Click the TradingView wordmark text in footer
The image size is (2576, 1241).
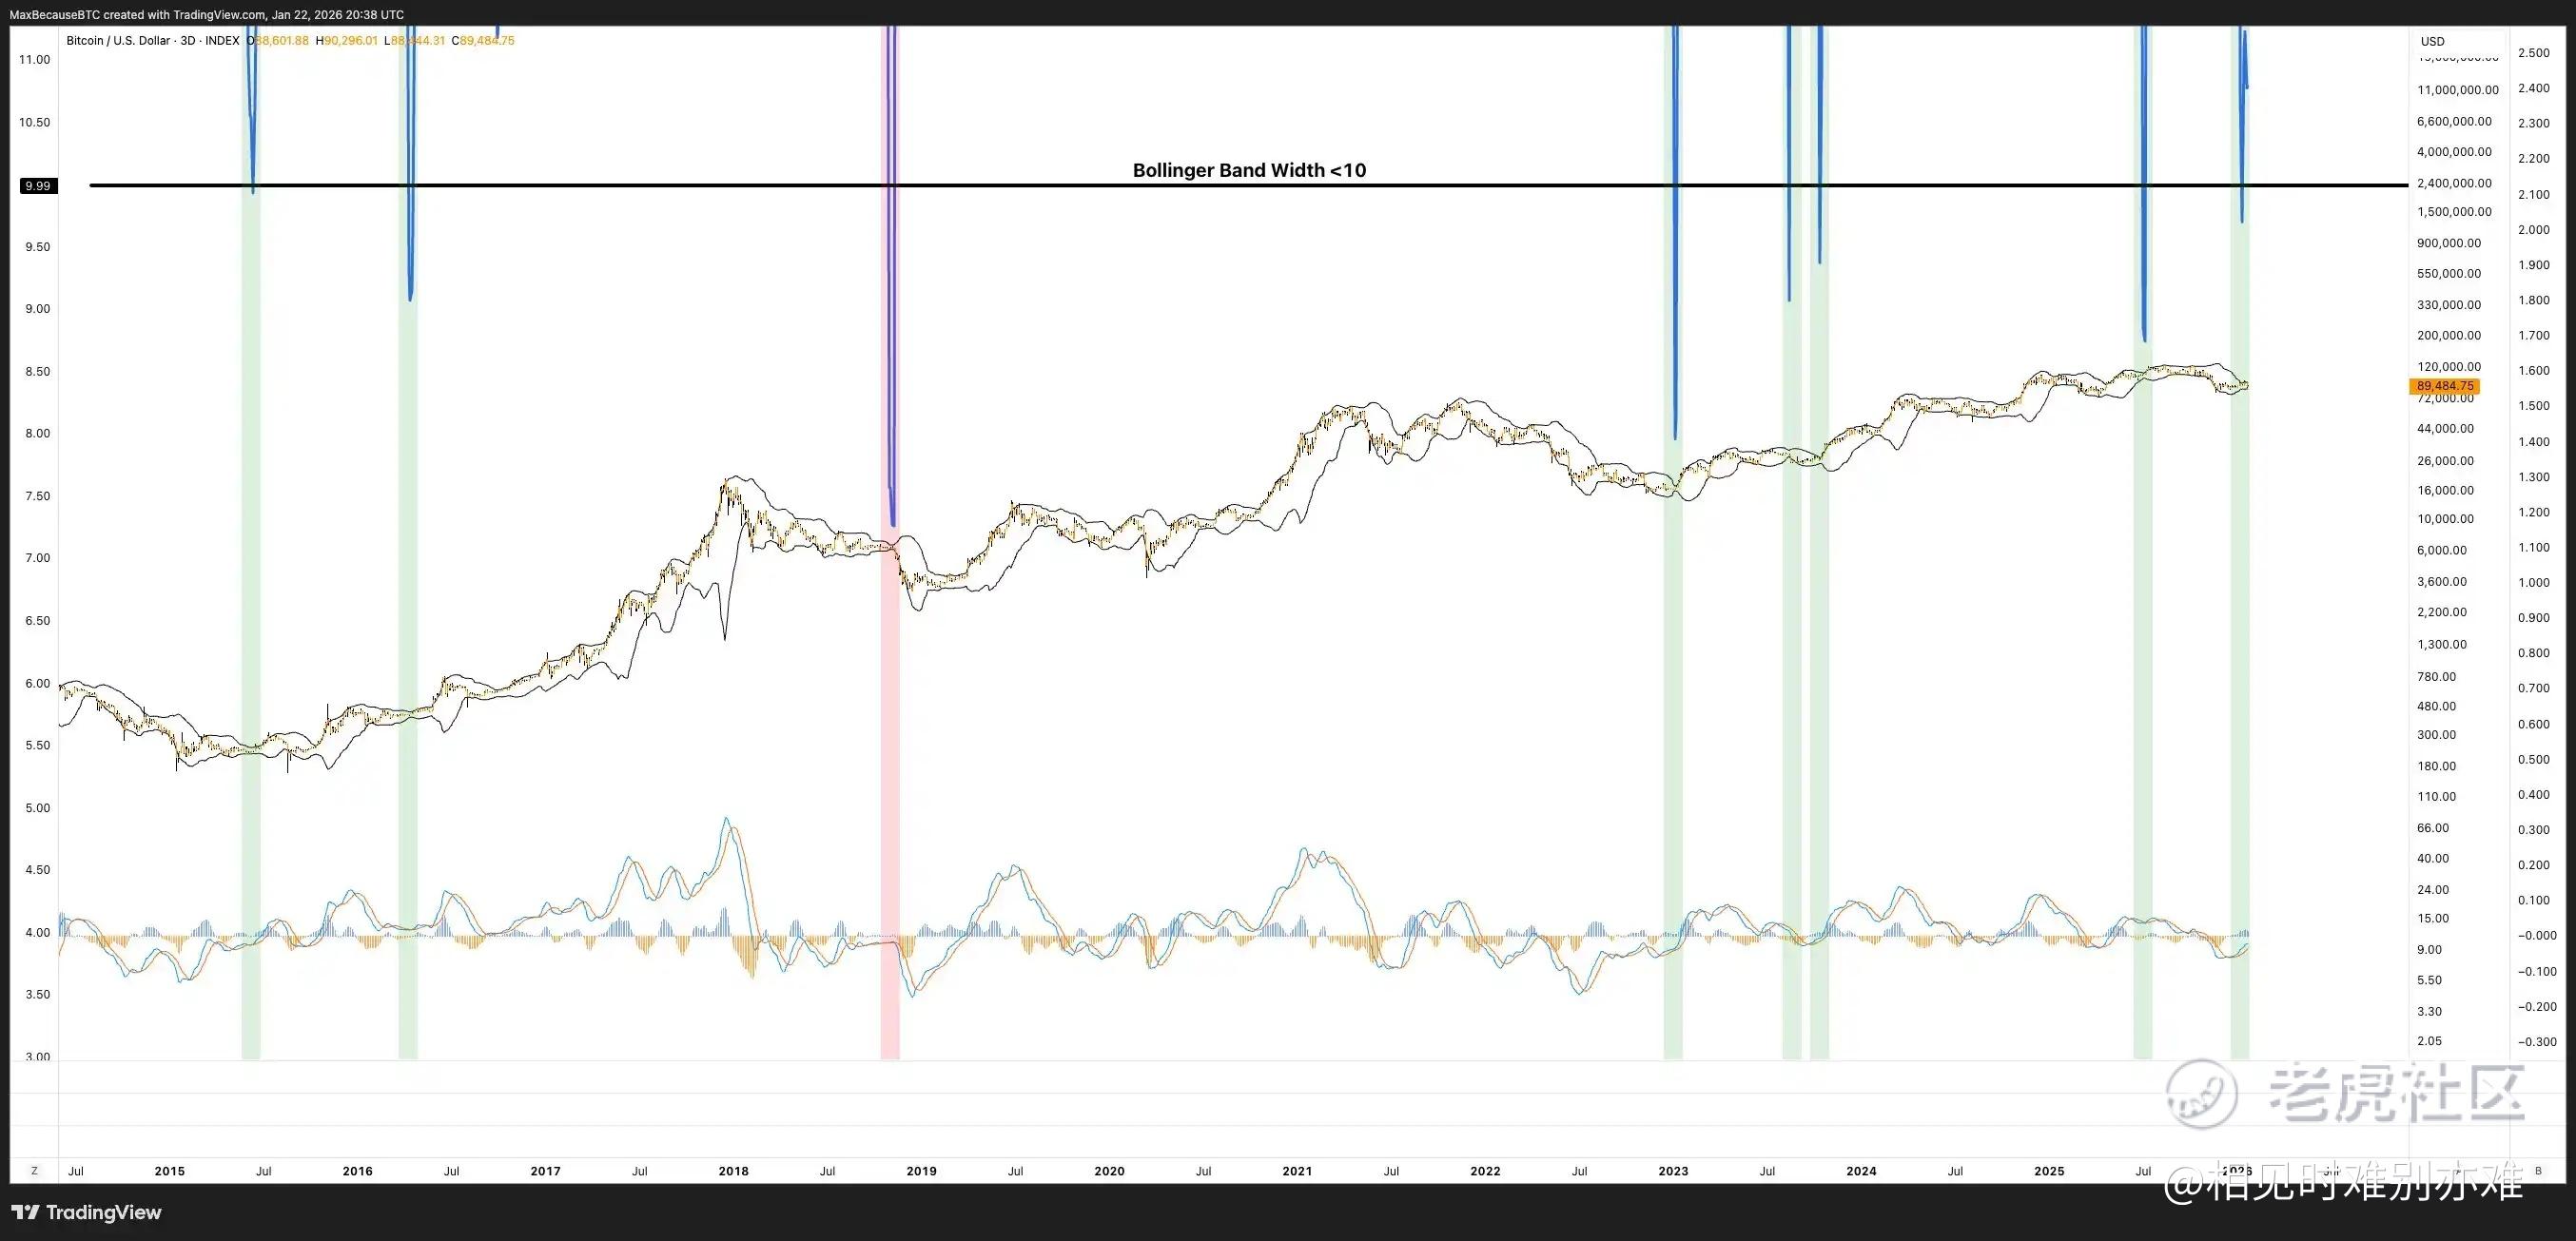[x=103, y=1212]
